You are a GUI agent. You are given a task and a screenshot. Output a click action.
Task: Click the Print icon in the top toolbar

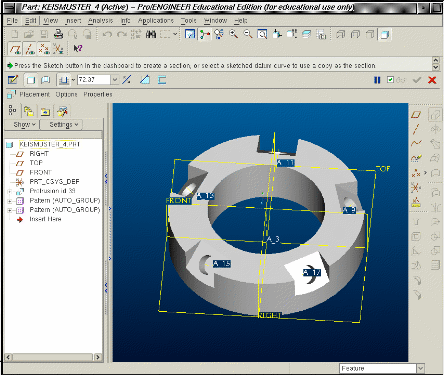58,34
